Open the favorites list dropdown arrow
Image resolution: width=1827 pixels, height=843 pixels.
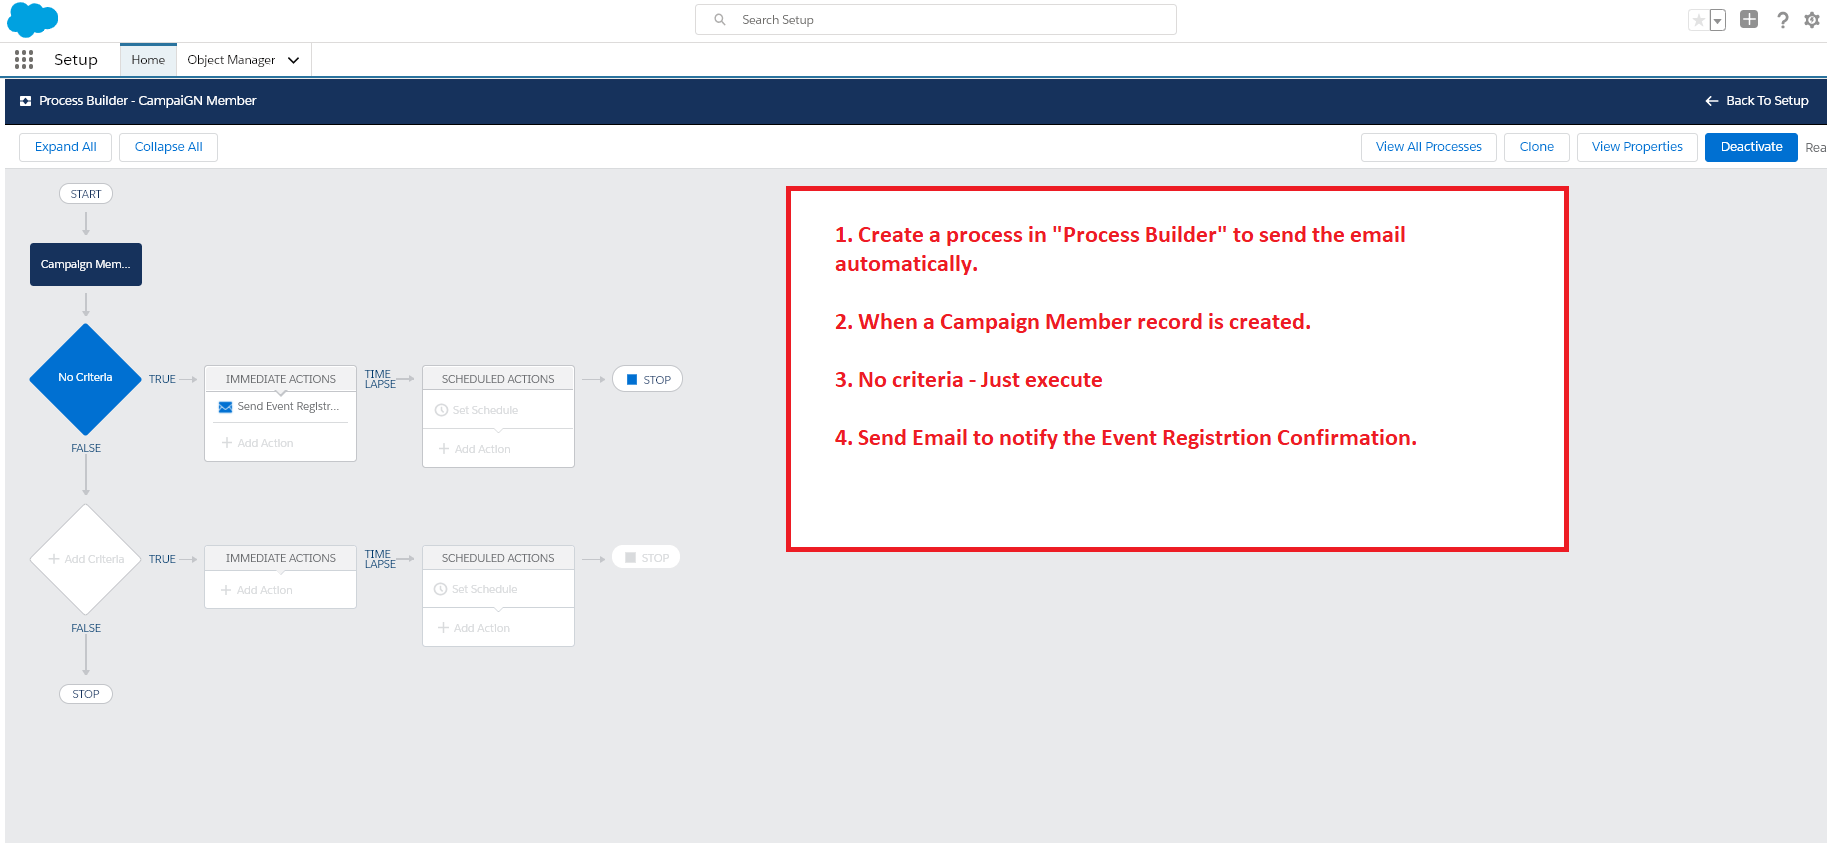tap(1718, 20)
